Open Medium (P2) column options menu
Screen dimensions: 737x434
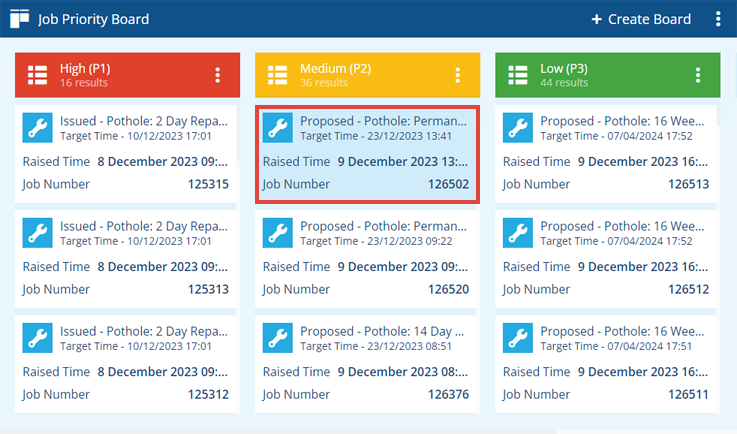[457, 75]
